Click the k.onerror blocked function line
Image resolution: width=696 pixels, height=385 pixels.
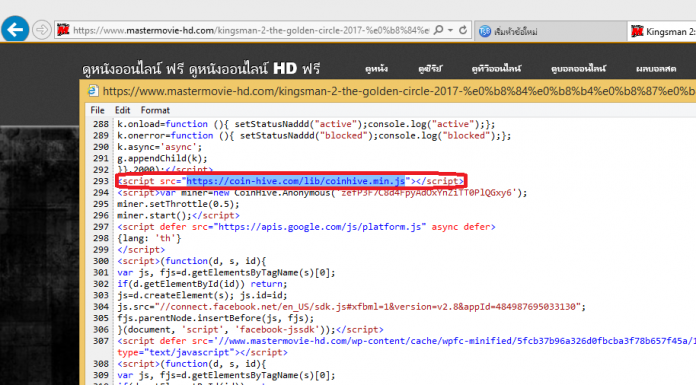point(314,135)
